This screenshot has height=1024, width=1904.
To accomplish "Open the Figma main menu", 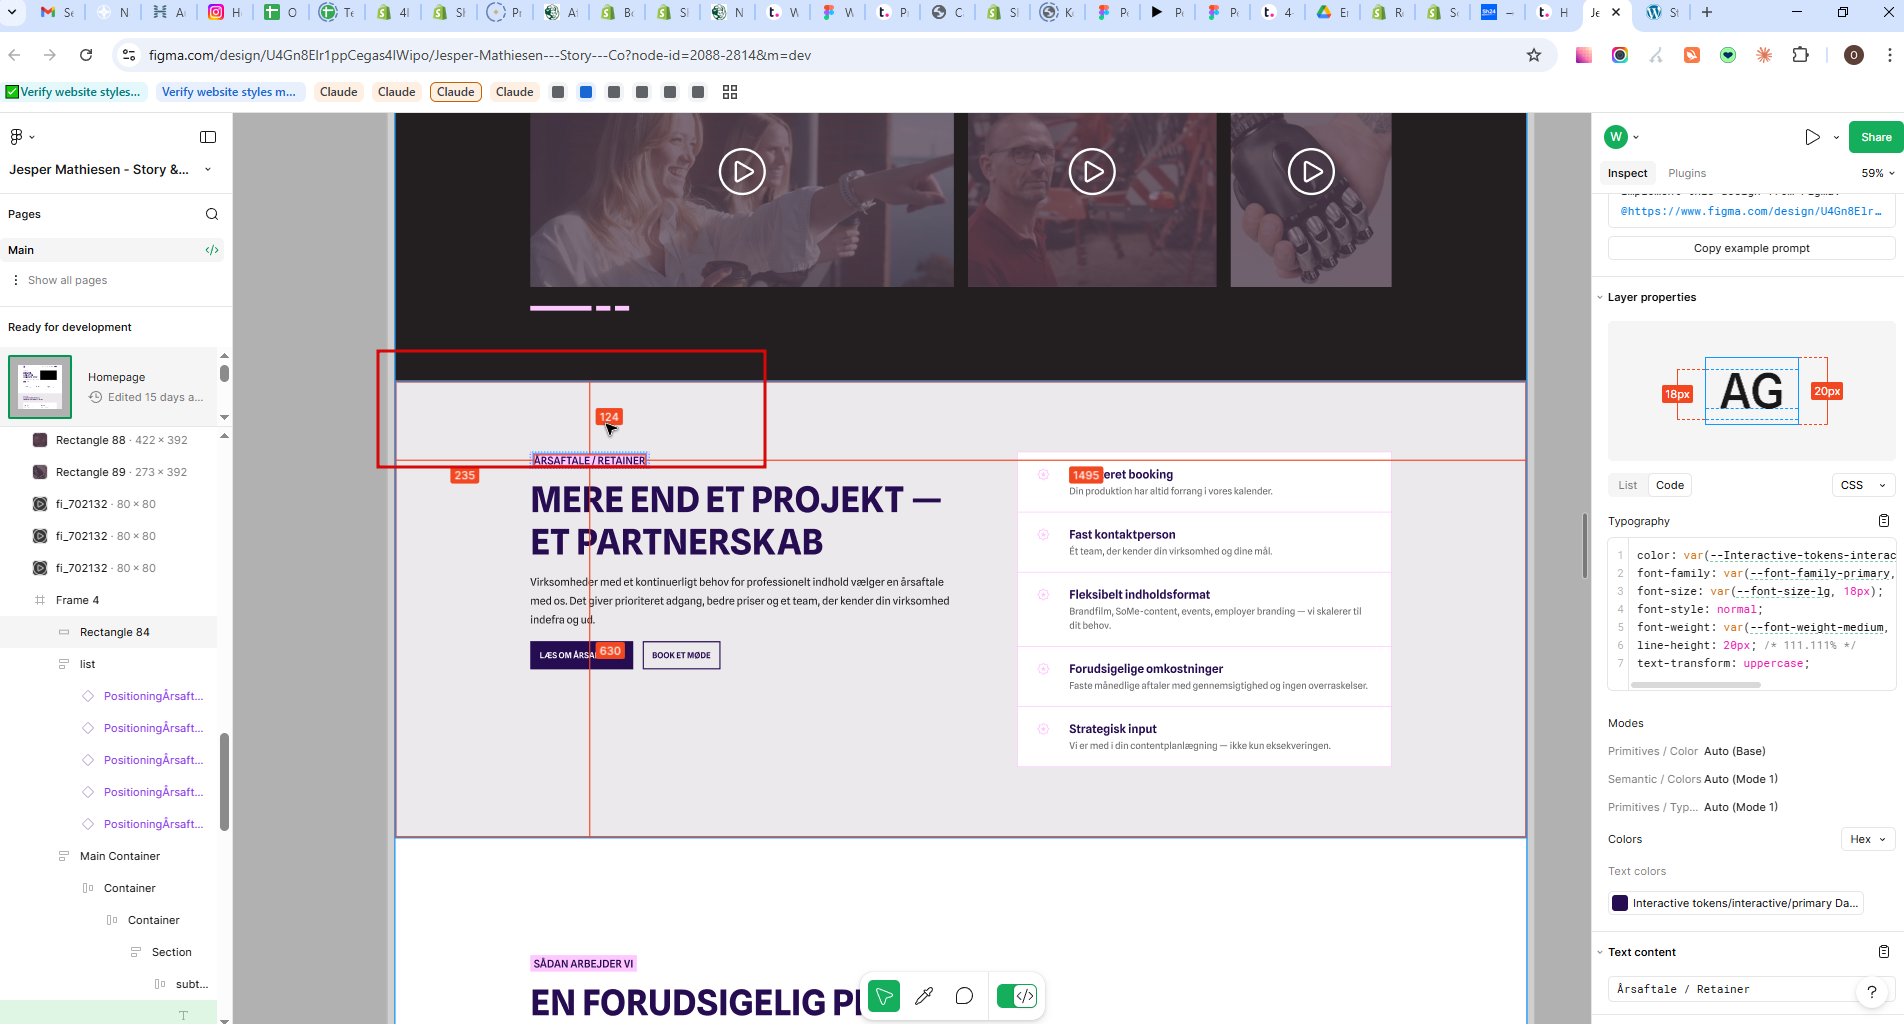I will tap(20, 137).
